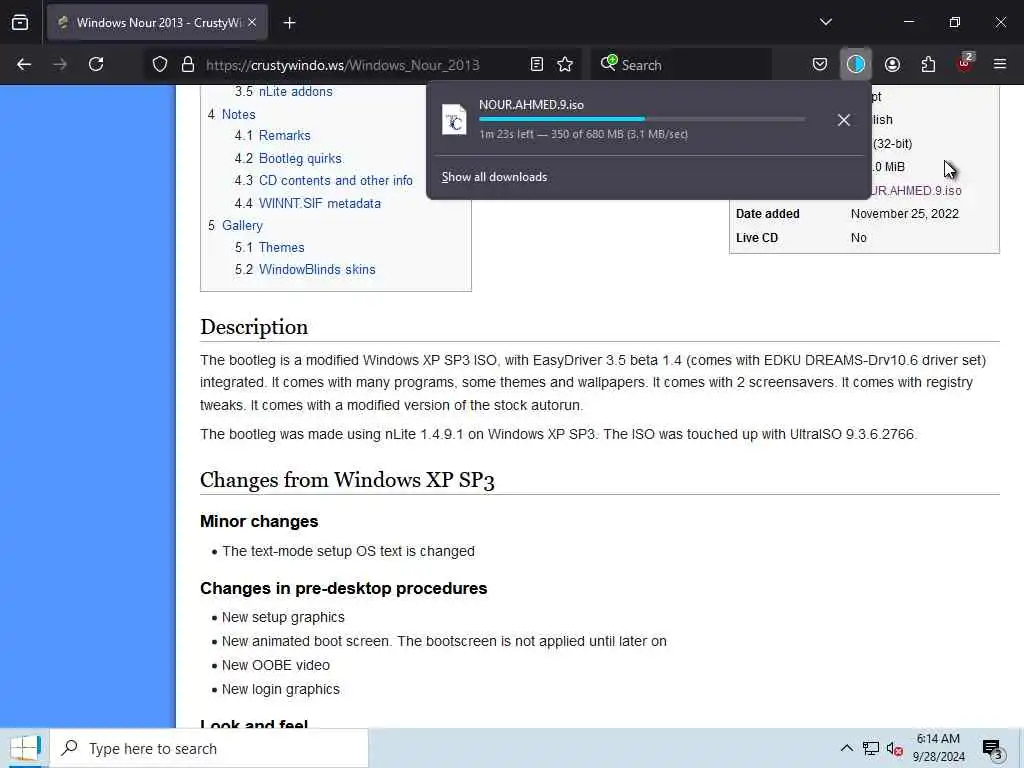This screenshot has height=768, width=1024.
Task: Click the New OOBE video bullet
Action: 276,665
